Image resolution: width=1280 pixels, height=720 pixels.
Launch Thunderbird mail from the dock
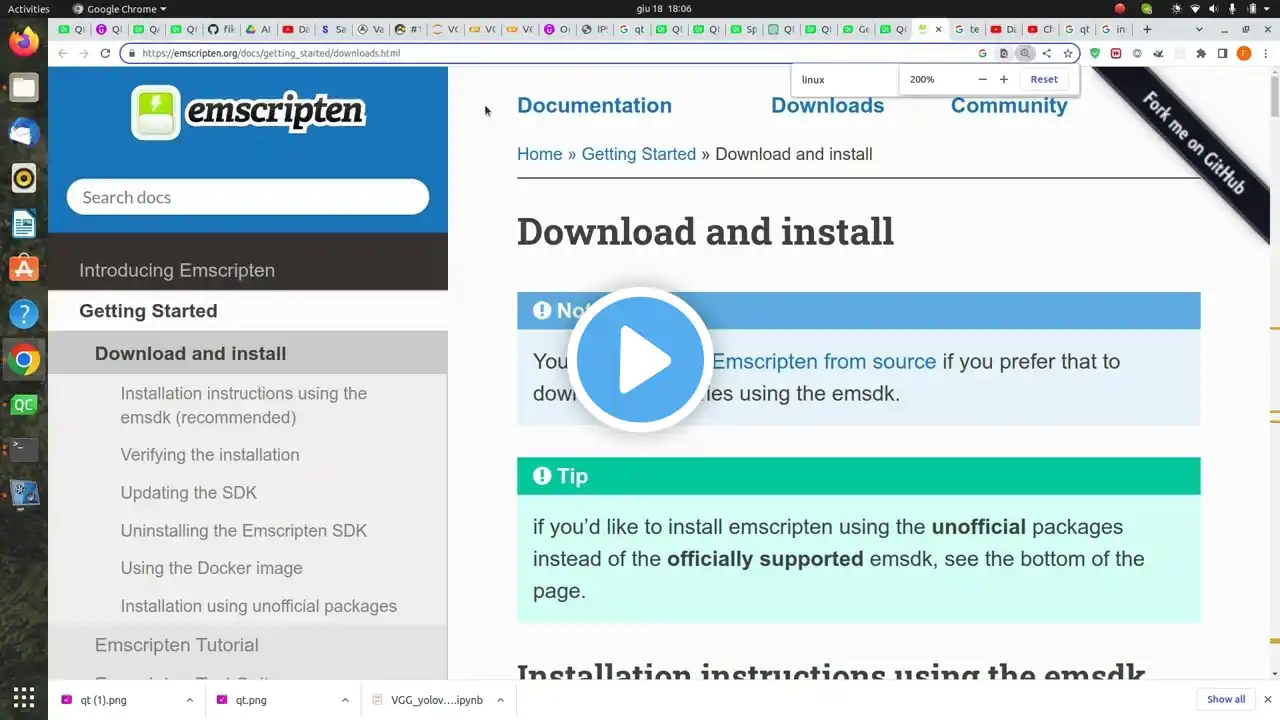(24, 133)
